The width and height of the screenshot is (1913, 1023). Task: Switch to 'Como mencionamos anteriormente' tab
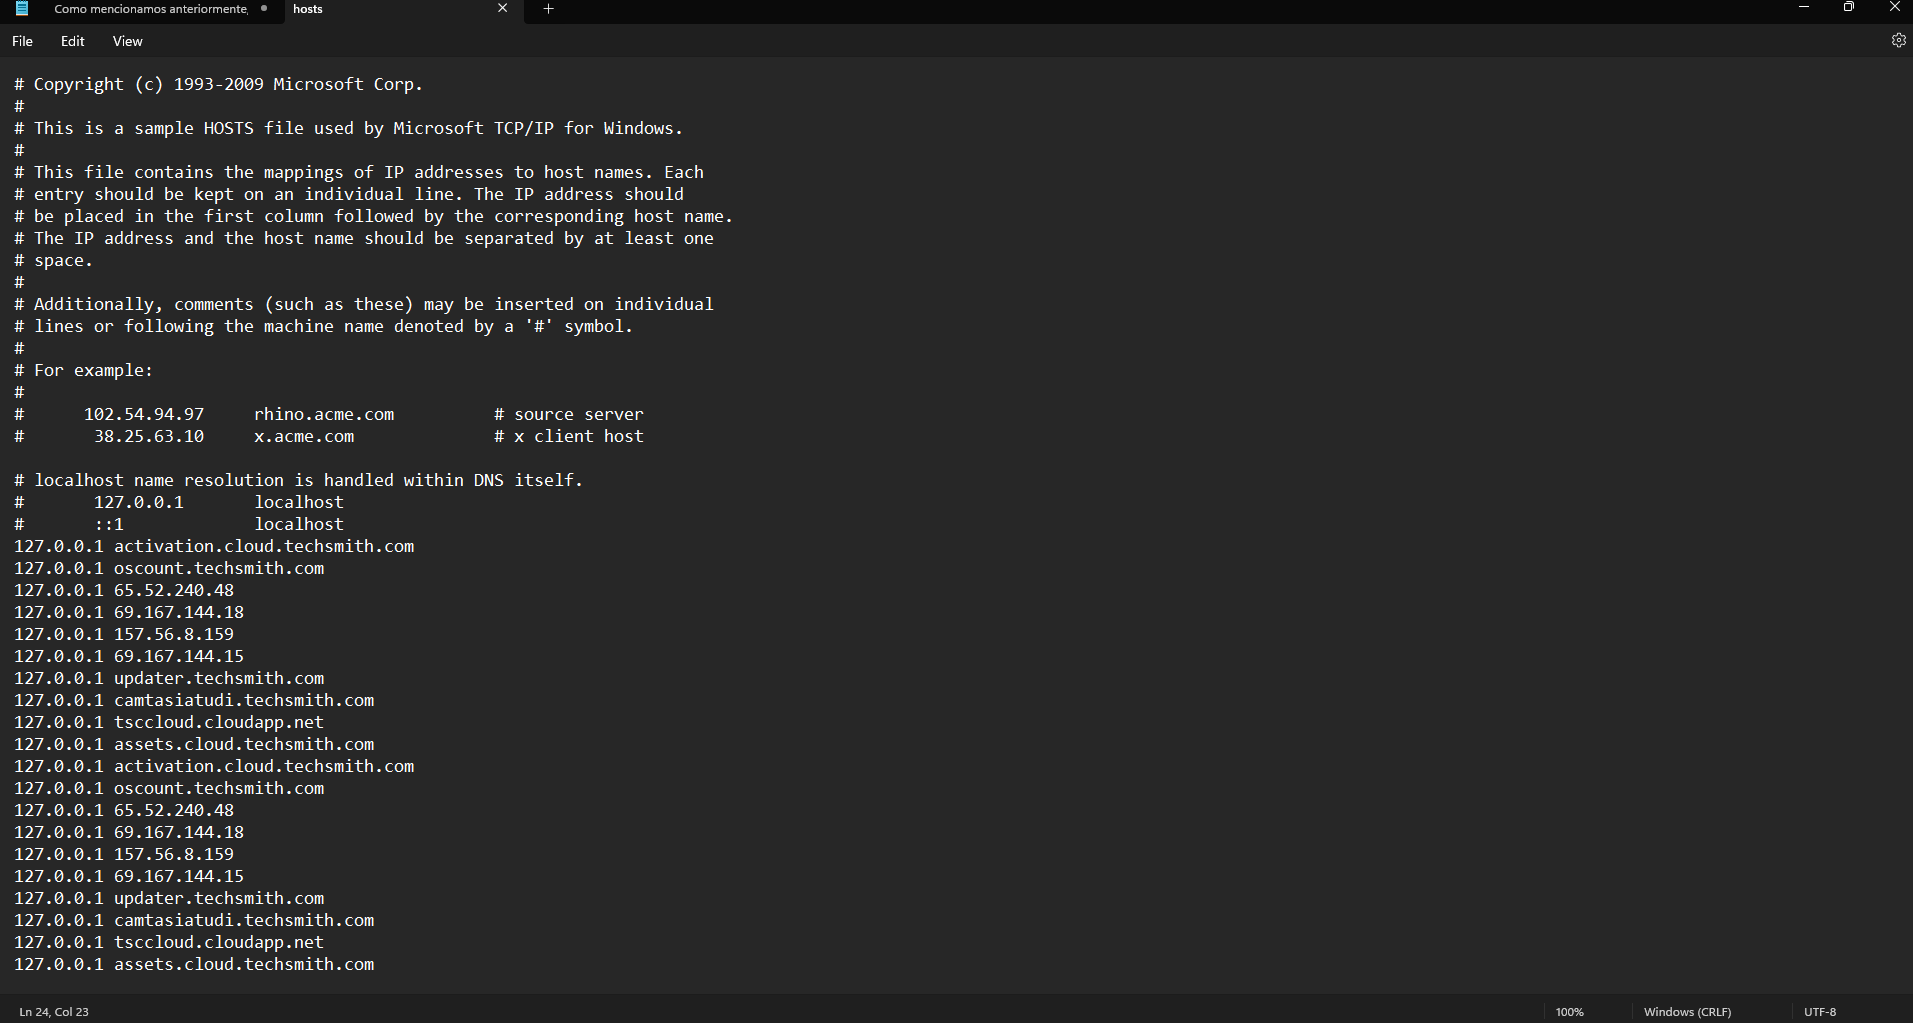coord(150,9)
